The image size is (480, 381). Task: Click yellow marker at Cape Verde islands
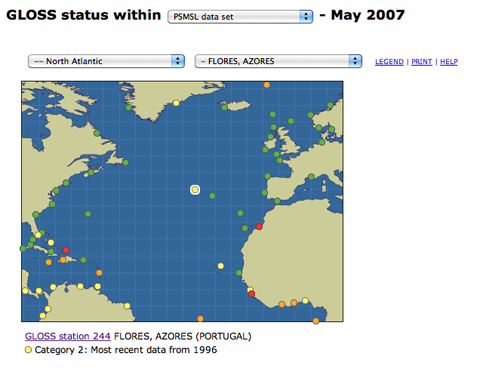pos(221,266)
